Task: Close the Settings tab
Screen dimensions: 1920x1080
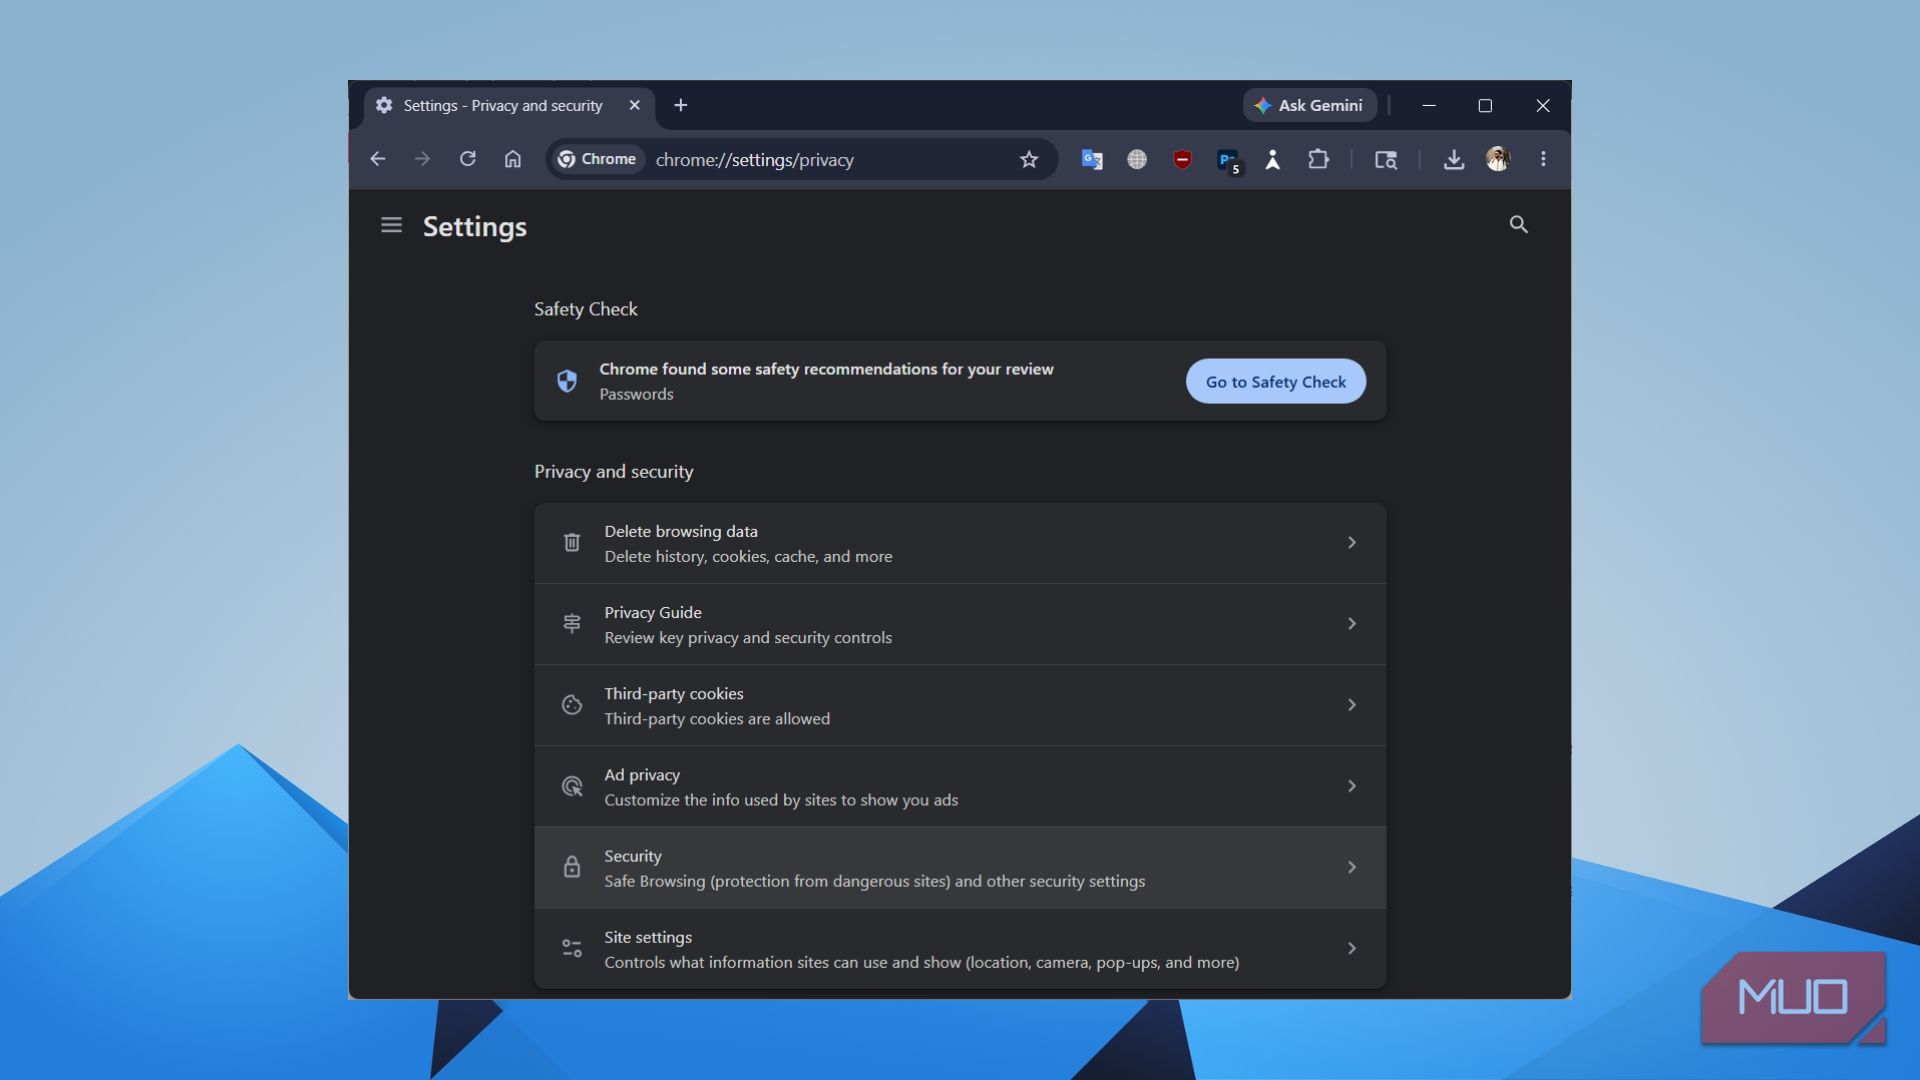Action: [634, 105]
